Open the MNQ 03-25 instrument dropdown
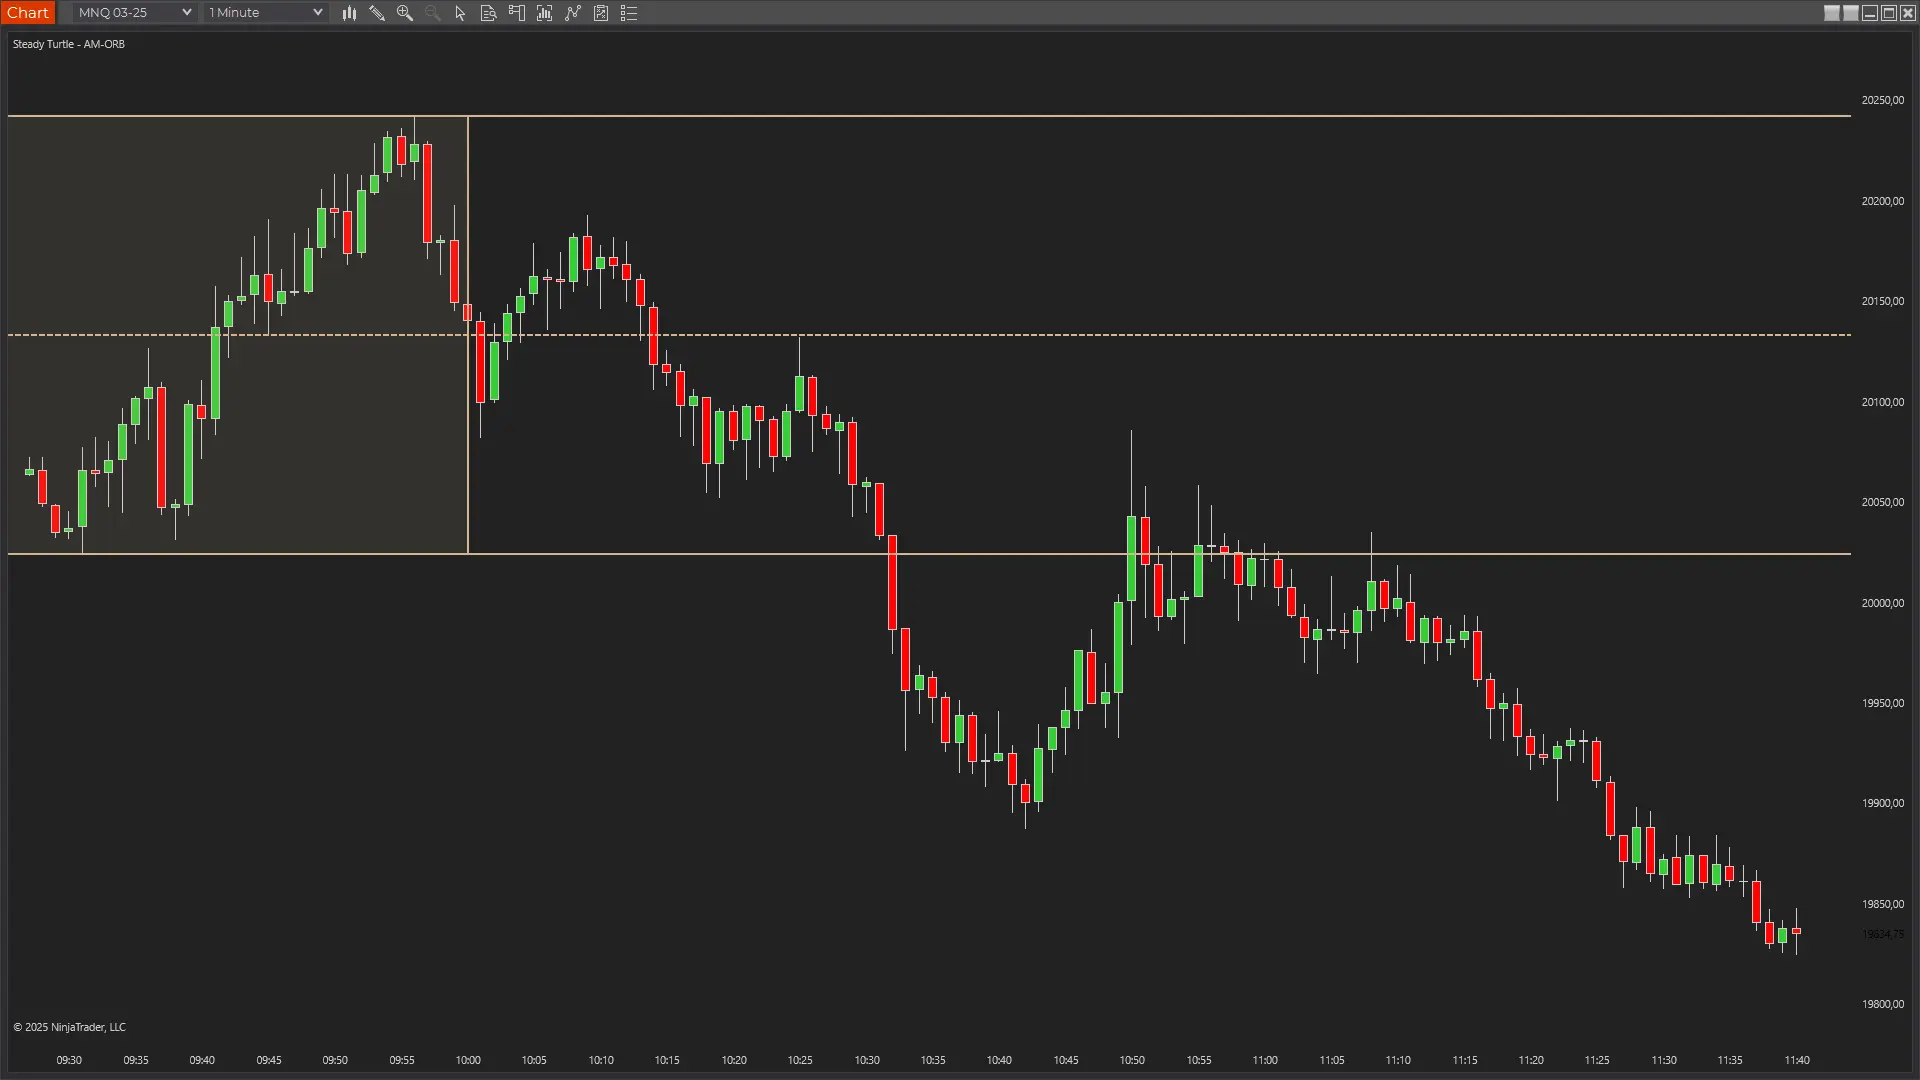1920x1080 pixels. [x=134, y=13]
